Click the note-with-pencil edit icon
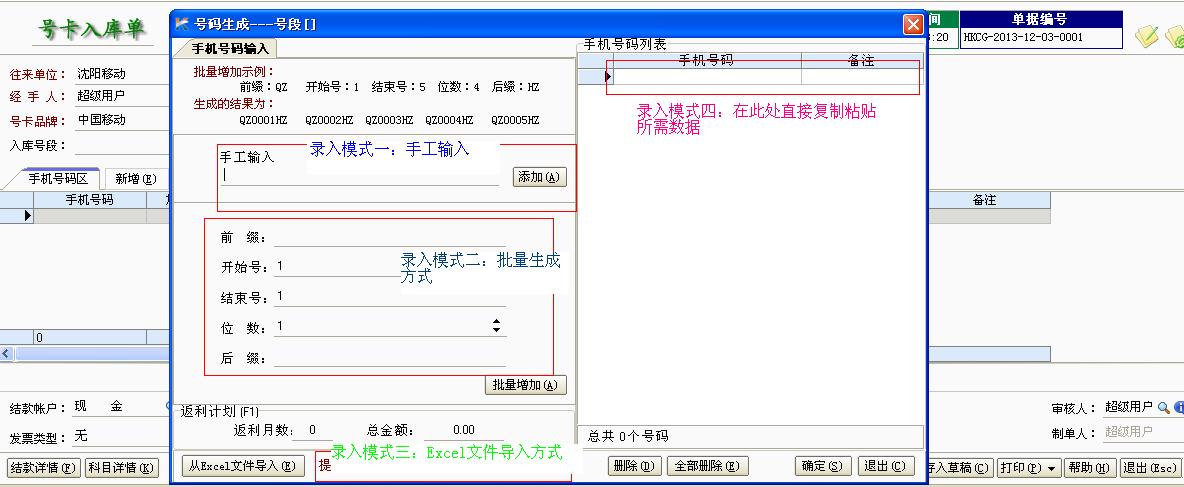This screenshot has width=1184, height=487. tap(1146, 37)
